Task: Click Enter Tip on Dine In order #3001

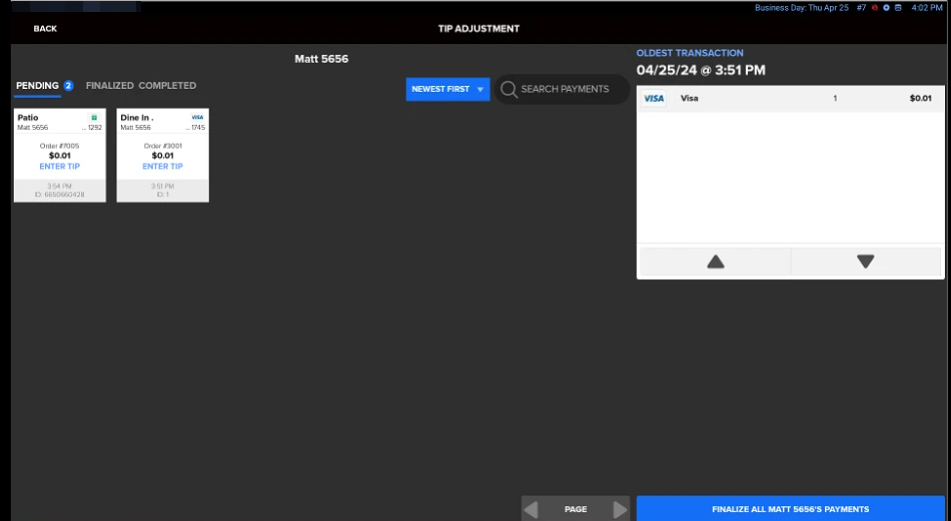Action: click(163, 166)
